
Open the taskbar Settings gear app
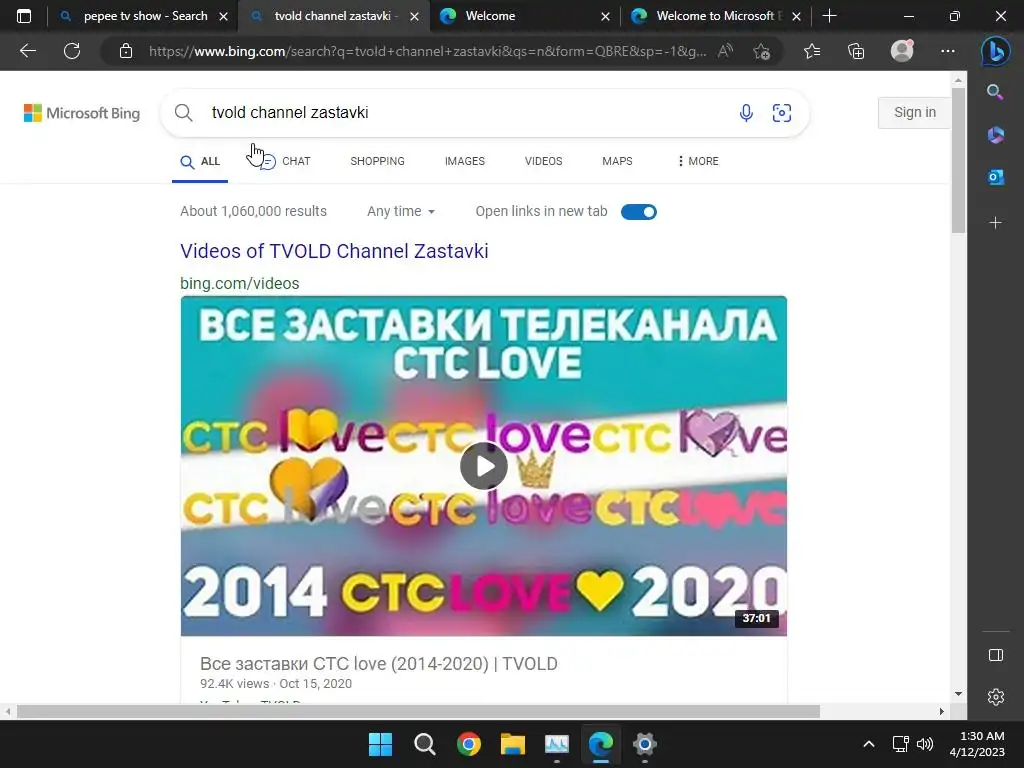coord(645,744)
